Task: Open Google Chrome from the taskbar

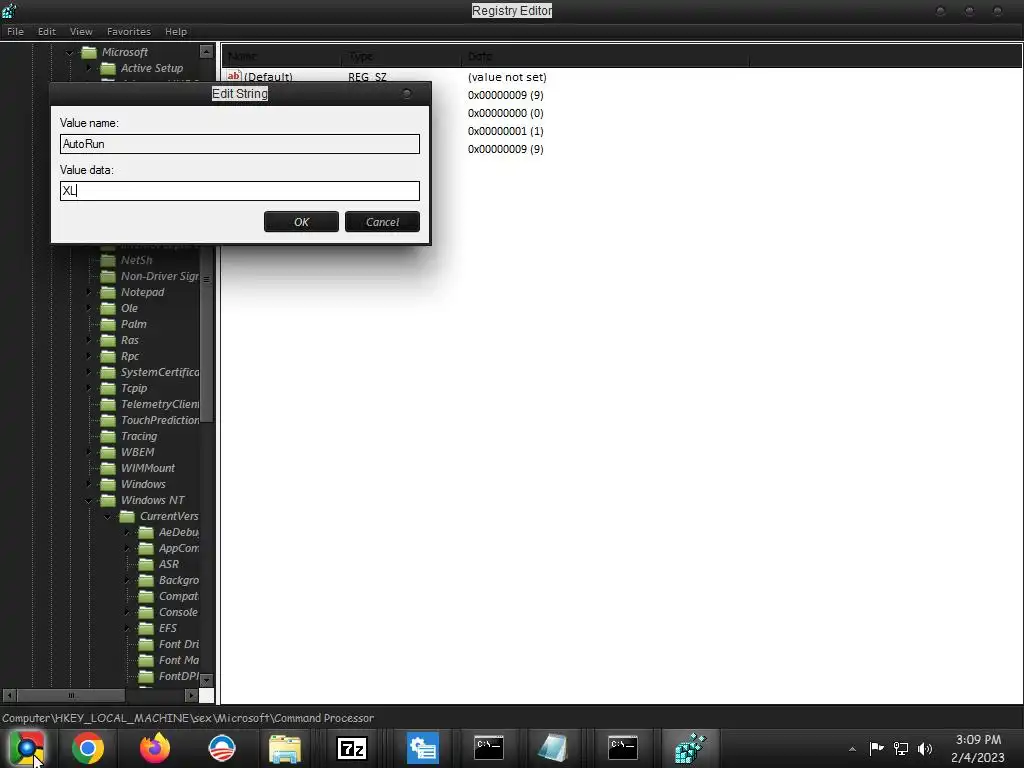Action: coord(88,748)
